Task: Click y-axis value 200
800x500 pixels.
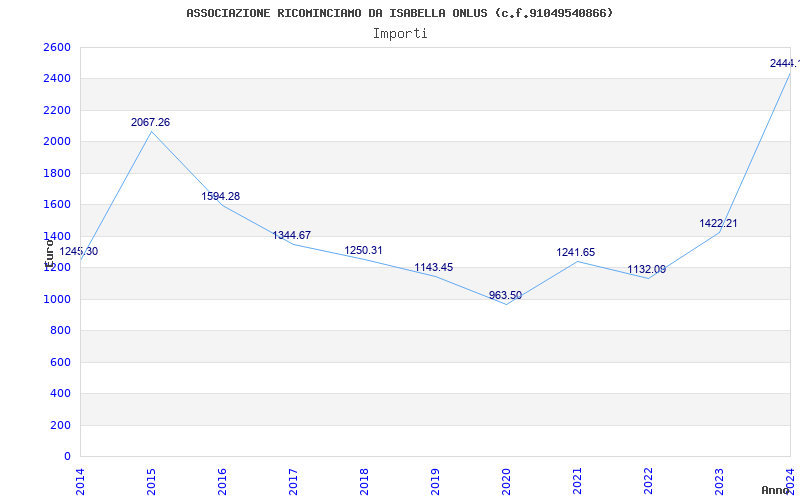Action: [x=60, y=425]
